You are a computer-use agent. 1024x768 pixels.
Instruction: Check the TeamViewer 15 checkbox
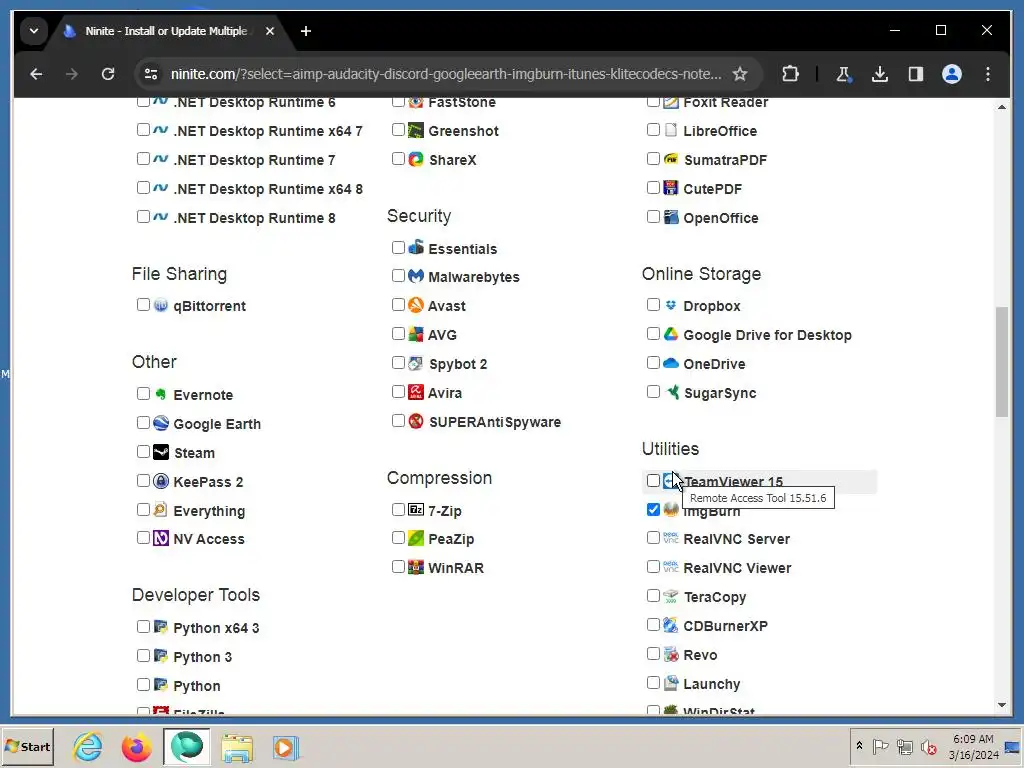pos(653,481)
